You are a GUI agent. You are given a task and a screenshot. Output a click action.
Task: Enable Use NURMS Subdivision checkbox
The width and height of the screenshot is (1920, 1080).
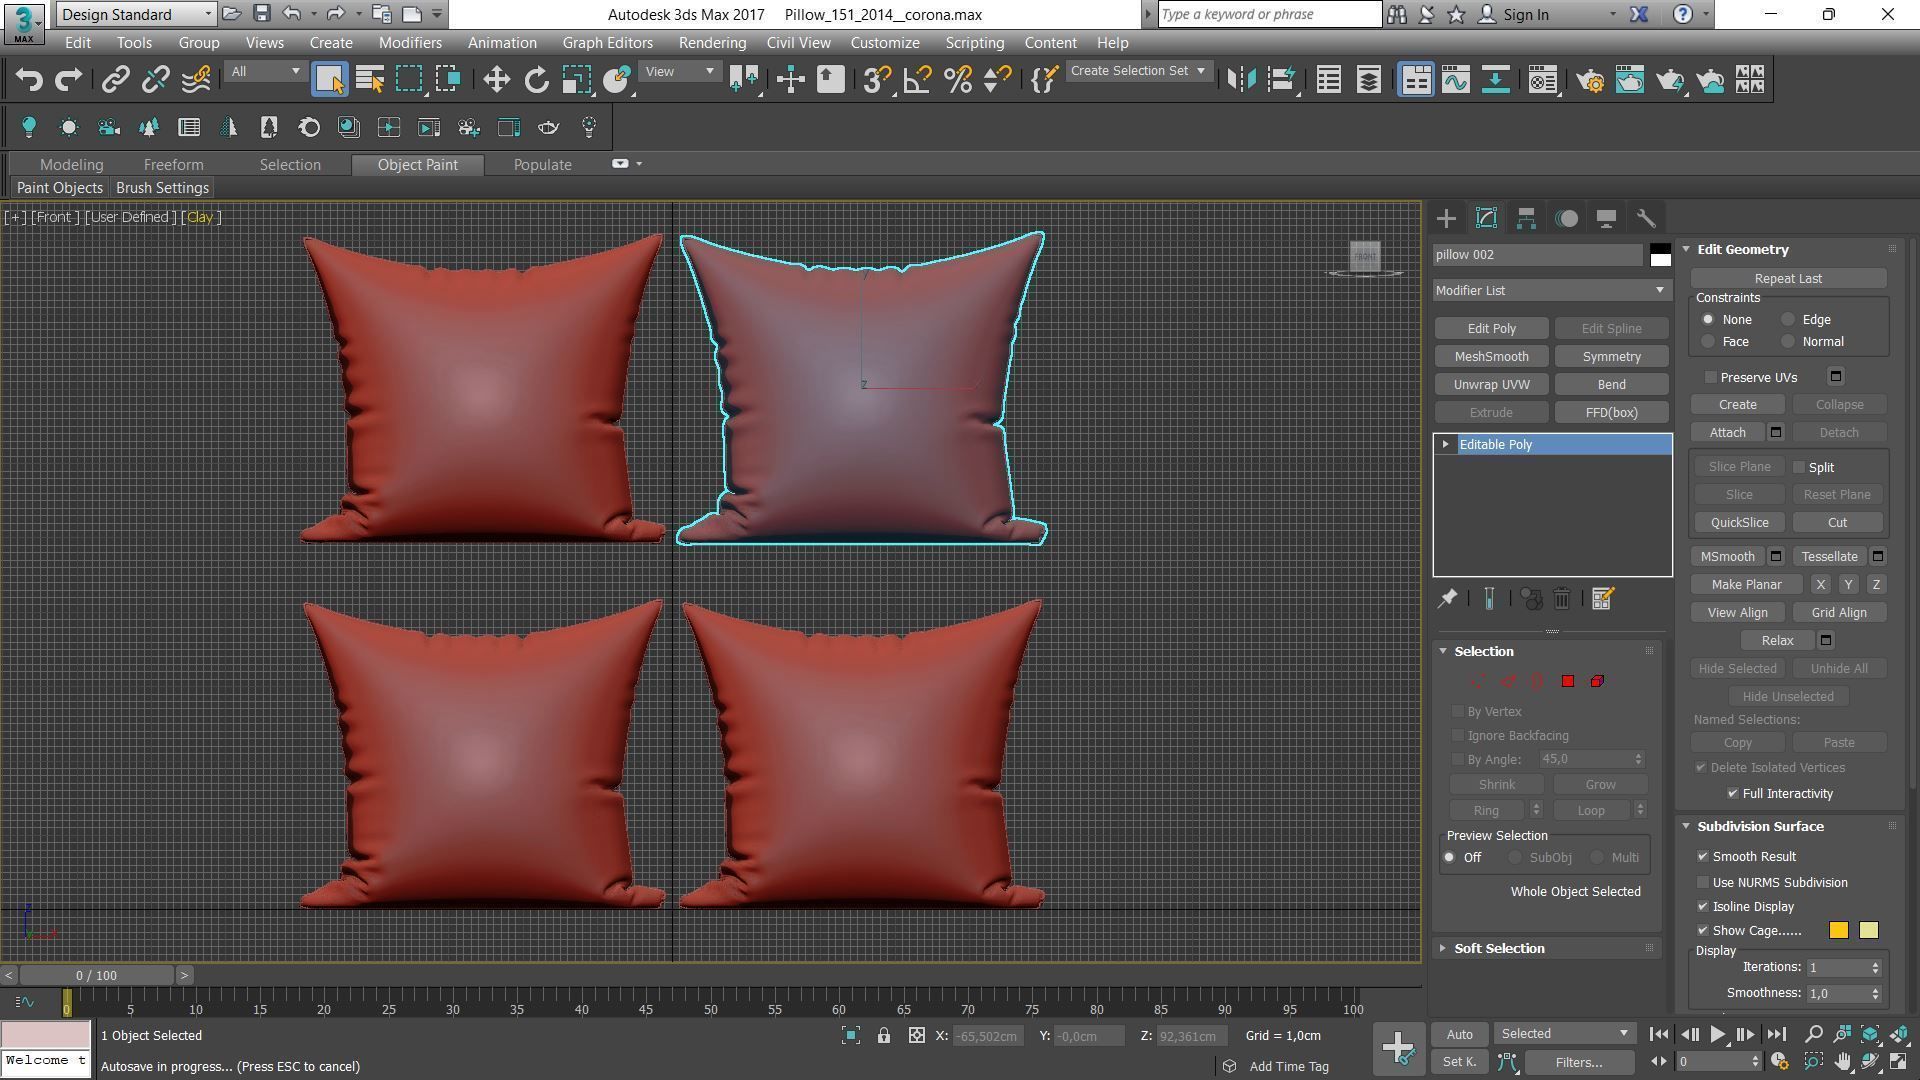1703,883
